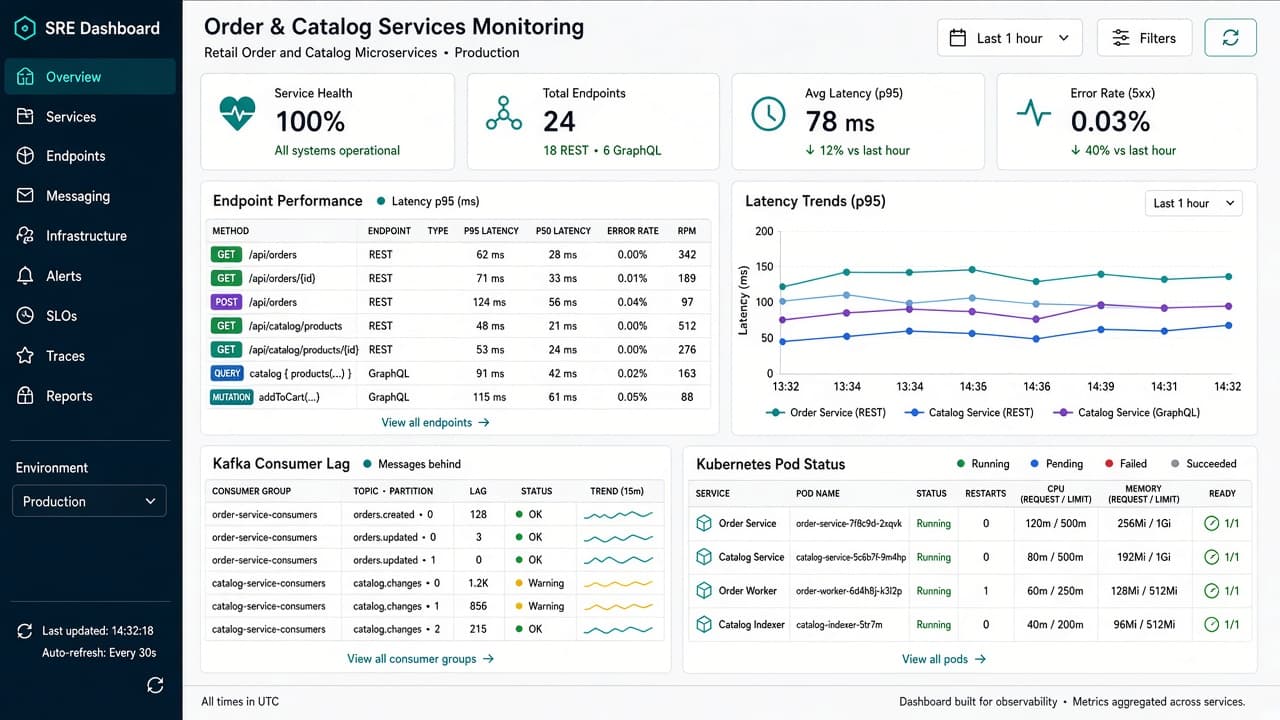Click the Messaging envelope icon
The width and height of the screenshot is (1280, 720).
coord(26,196)
